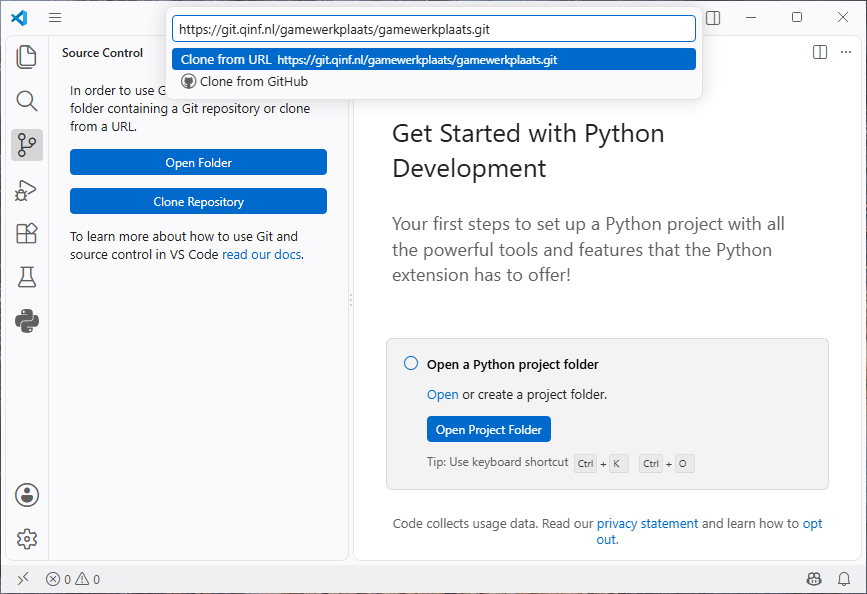Focus the repository URL input field
Screen dimensions: 867x594
[434, 29]
